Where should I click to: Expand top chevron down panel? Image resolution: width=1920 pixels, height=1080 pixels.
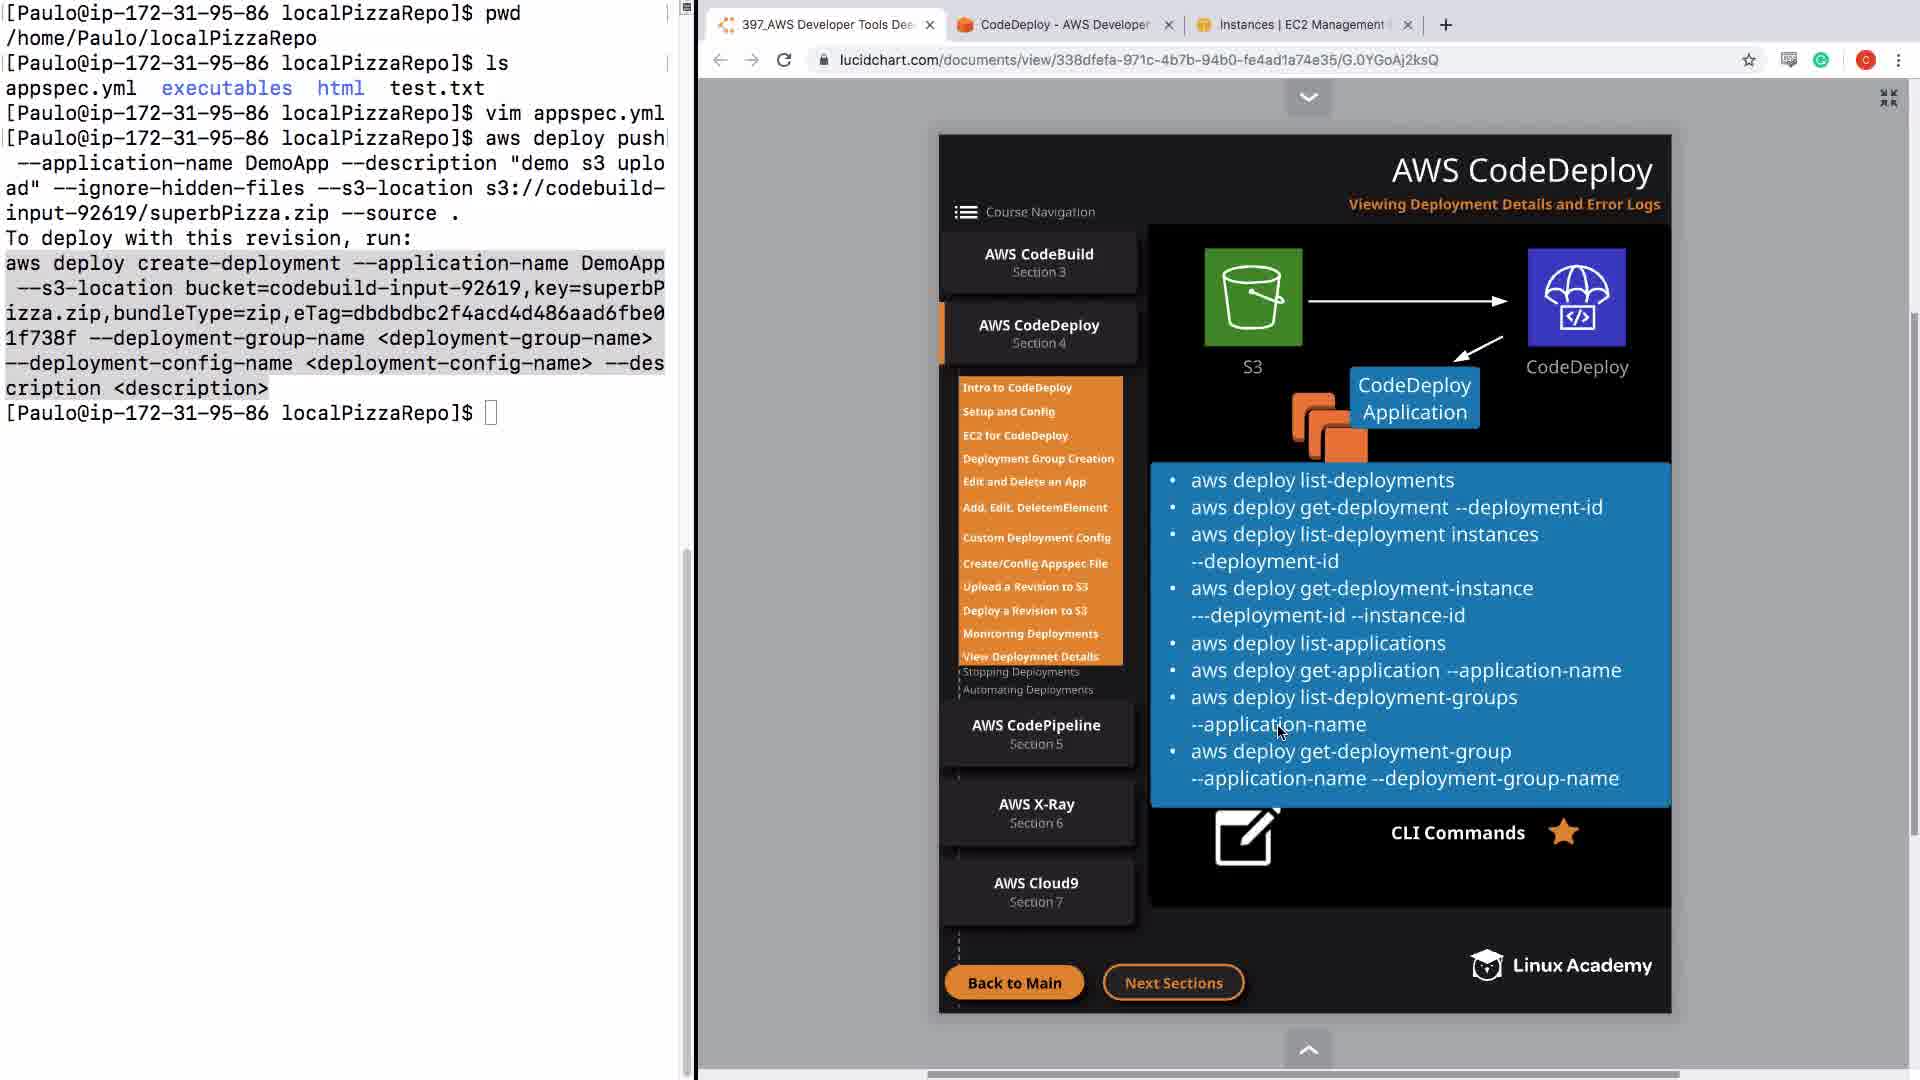1308,97
